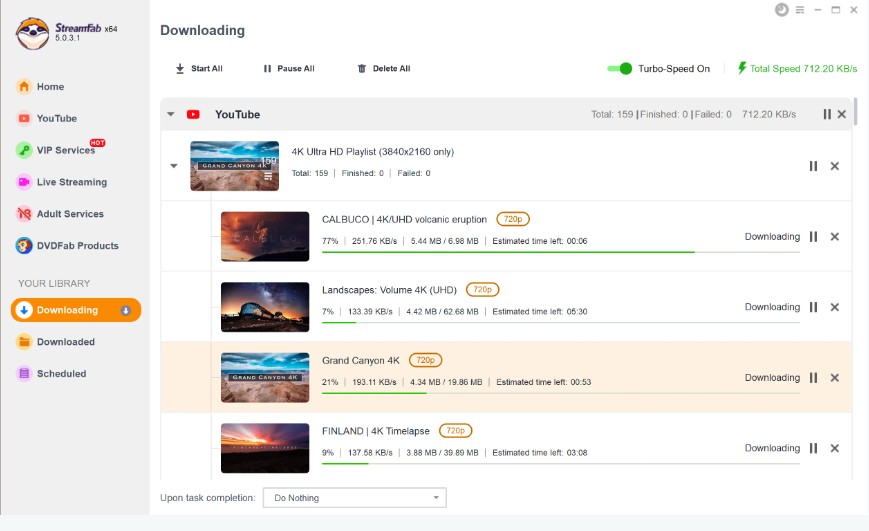The image size is (869, 531).
Task: Click the Pause All button
Action: click(289, 69)
